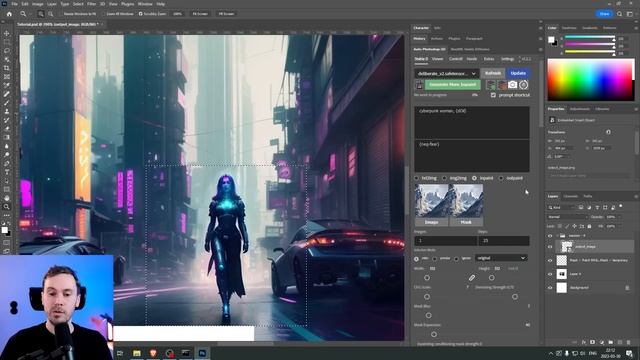The width and height of the screenshot is (640, 360).
Task: Click inside the color spectrum picker
Action: click(591, 80)
